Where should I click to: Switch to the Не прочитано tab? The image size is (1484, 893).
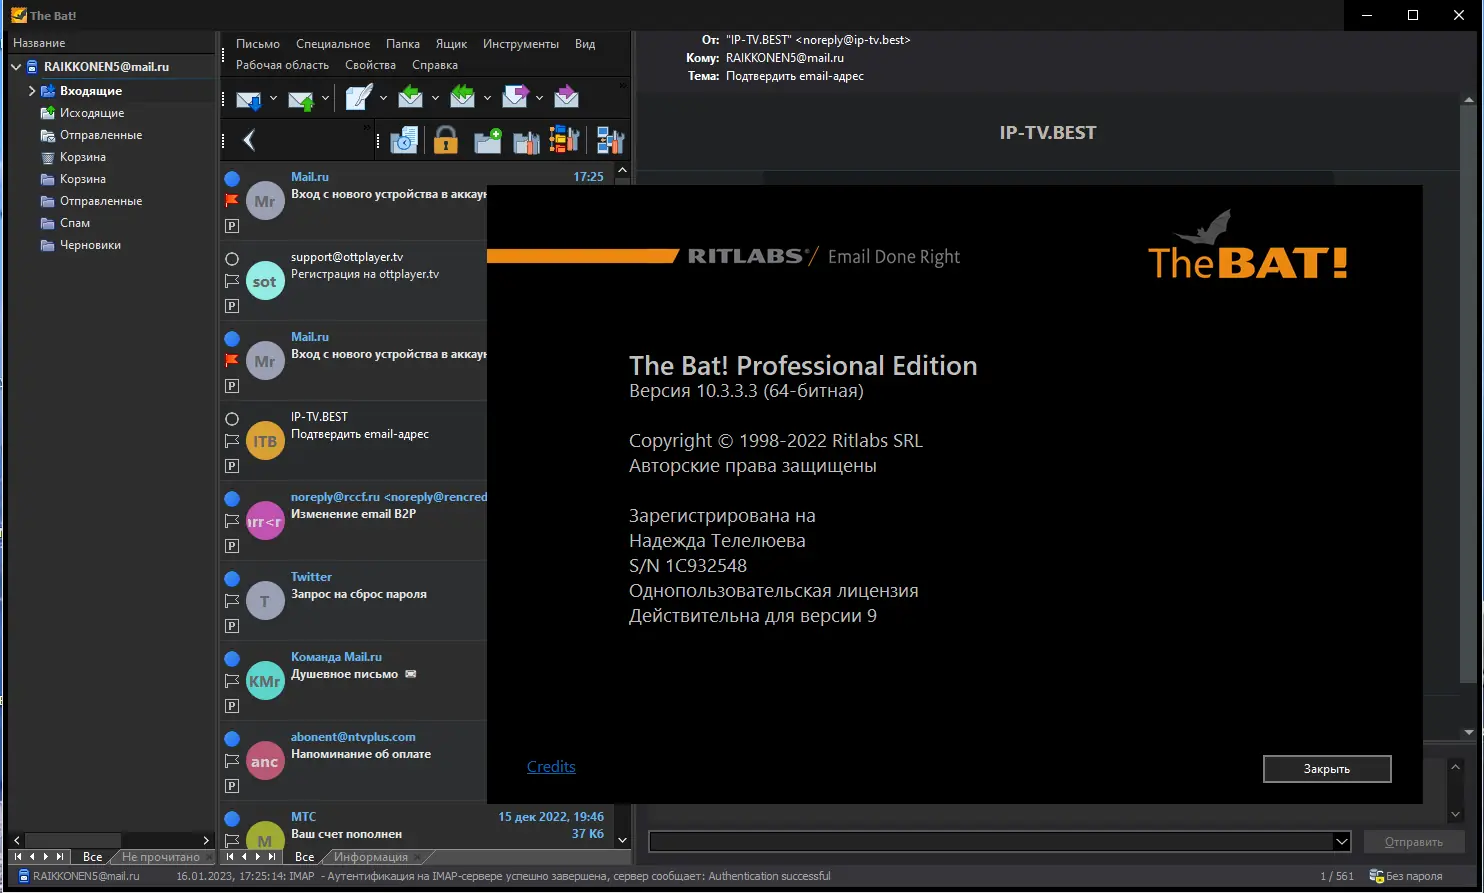coord(163,857)
